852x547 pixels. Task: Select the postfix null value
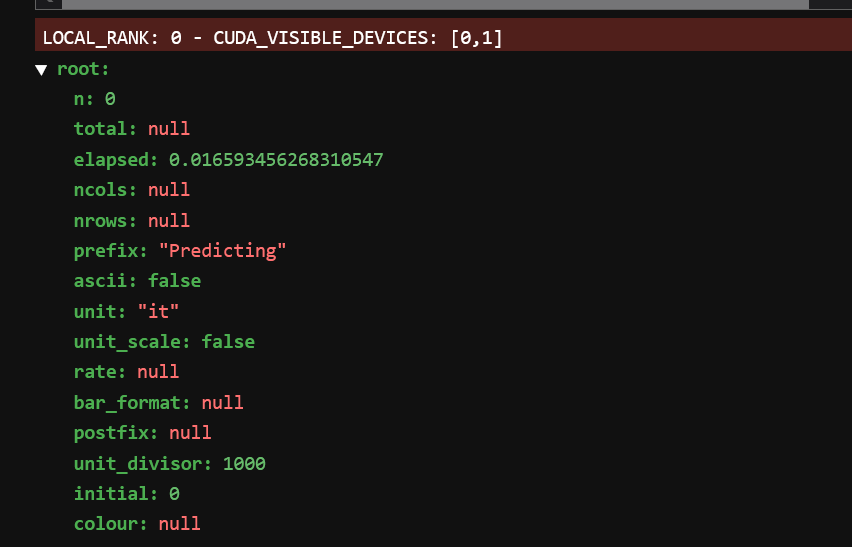click(190, 433)
